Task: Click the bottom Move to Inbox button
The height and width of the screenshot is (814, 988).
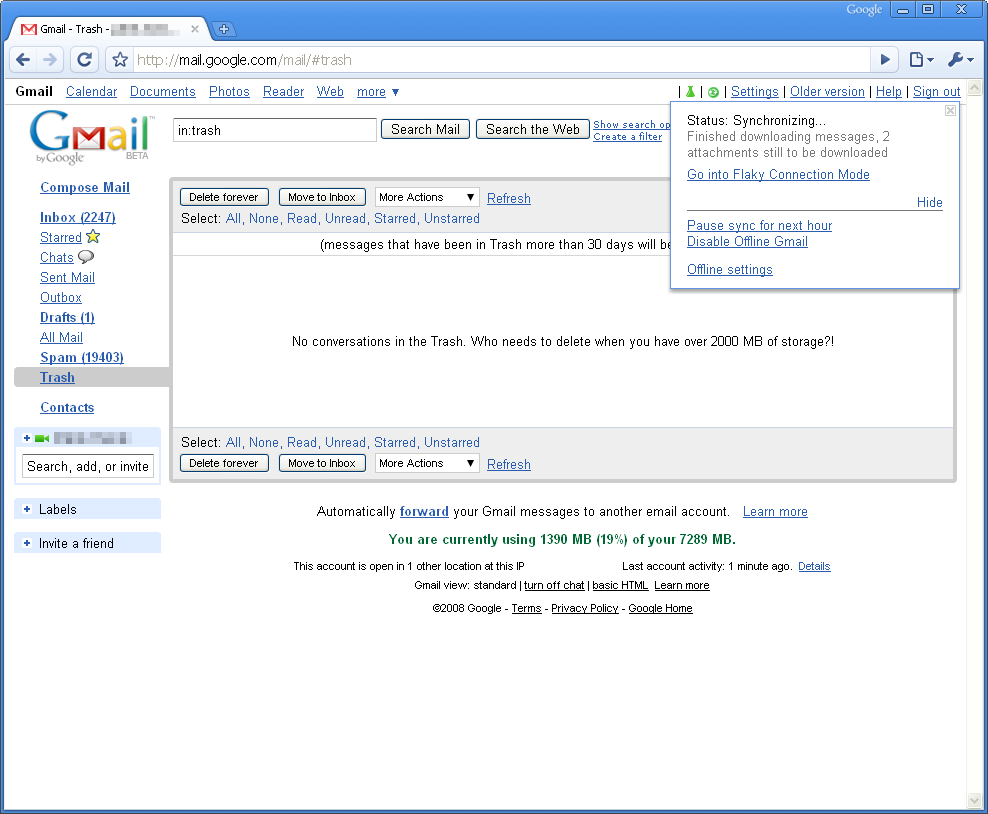Action: tap(322, 463)
